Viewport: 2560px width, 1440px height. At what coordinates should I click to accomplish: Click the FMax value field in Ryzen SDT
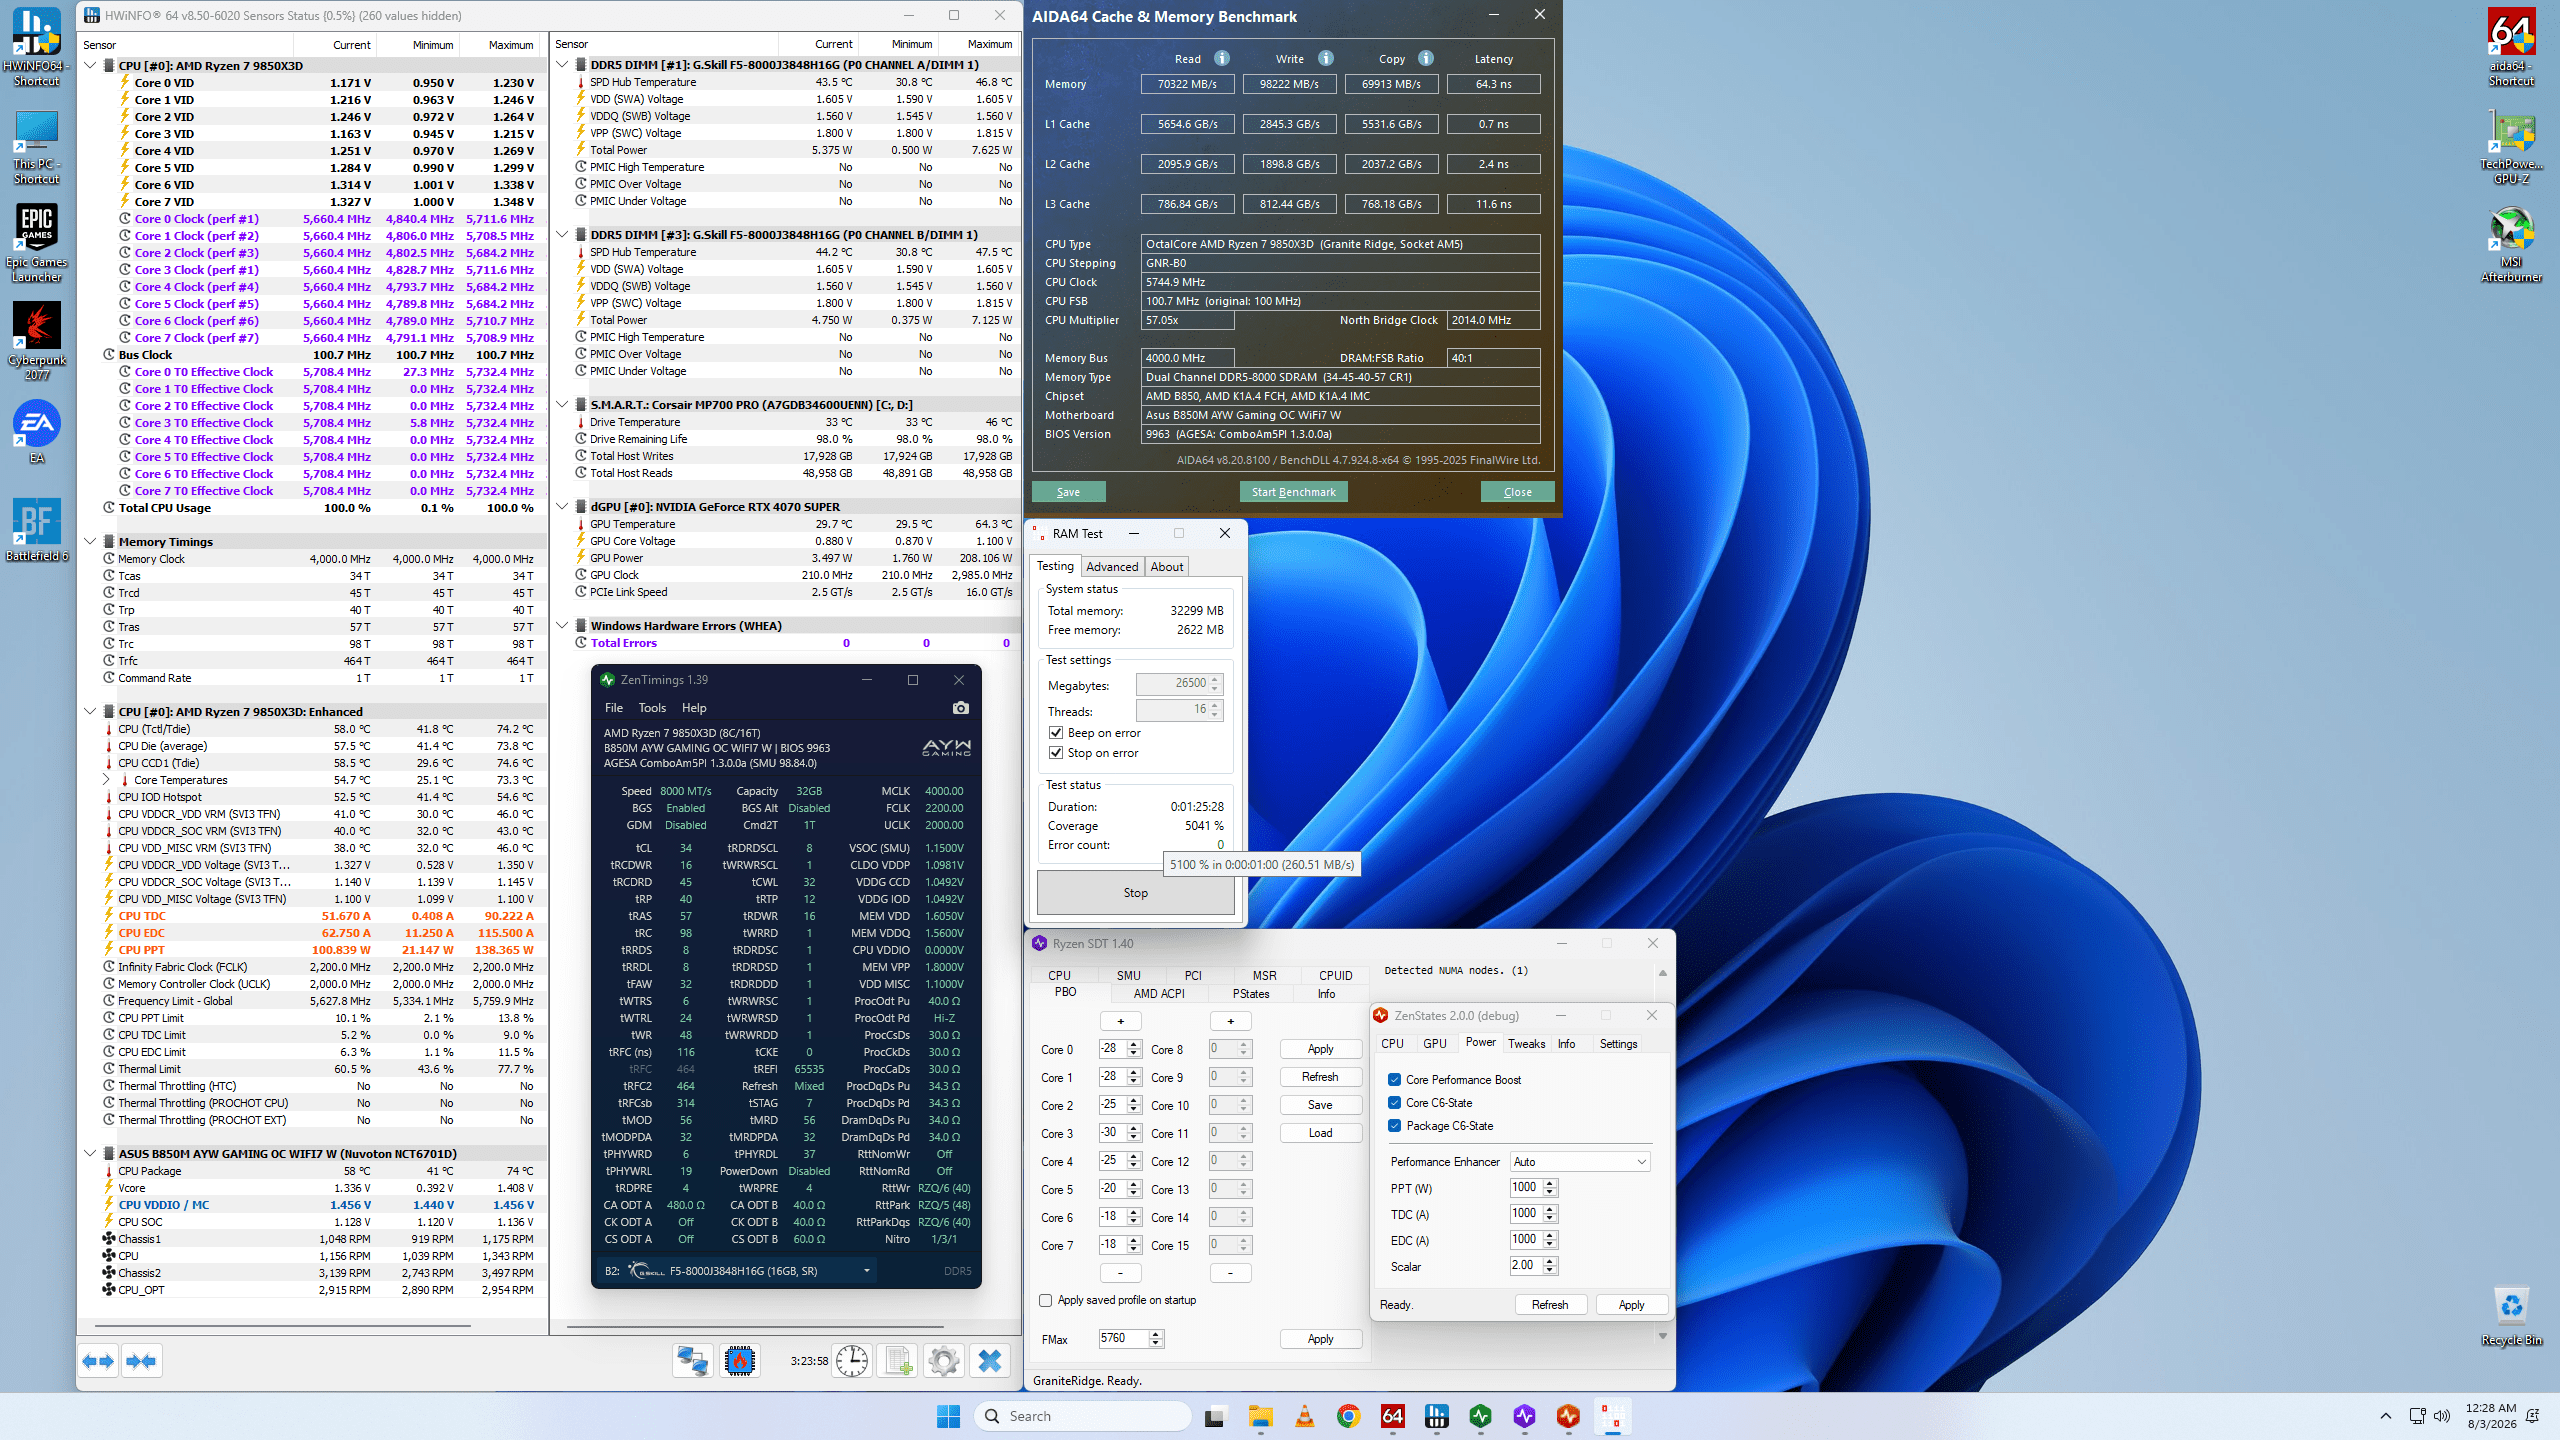click(x=1124, y=1338)
